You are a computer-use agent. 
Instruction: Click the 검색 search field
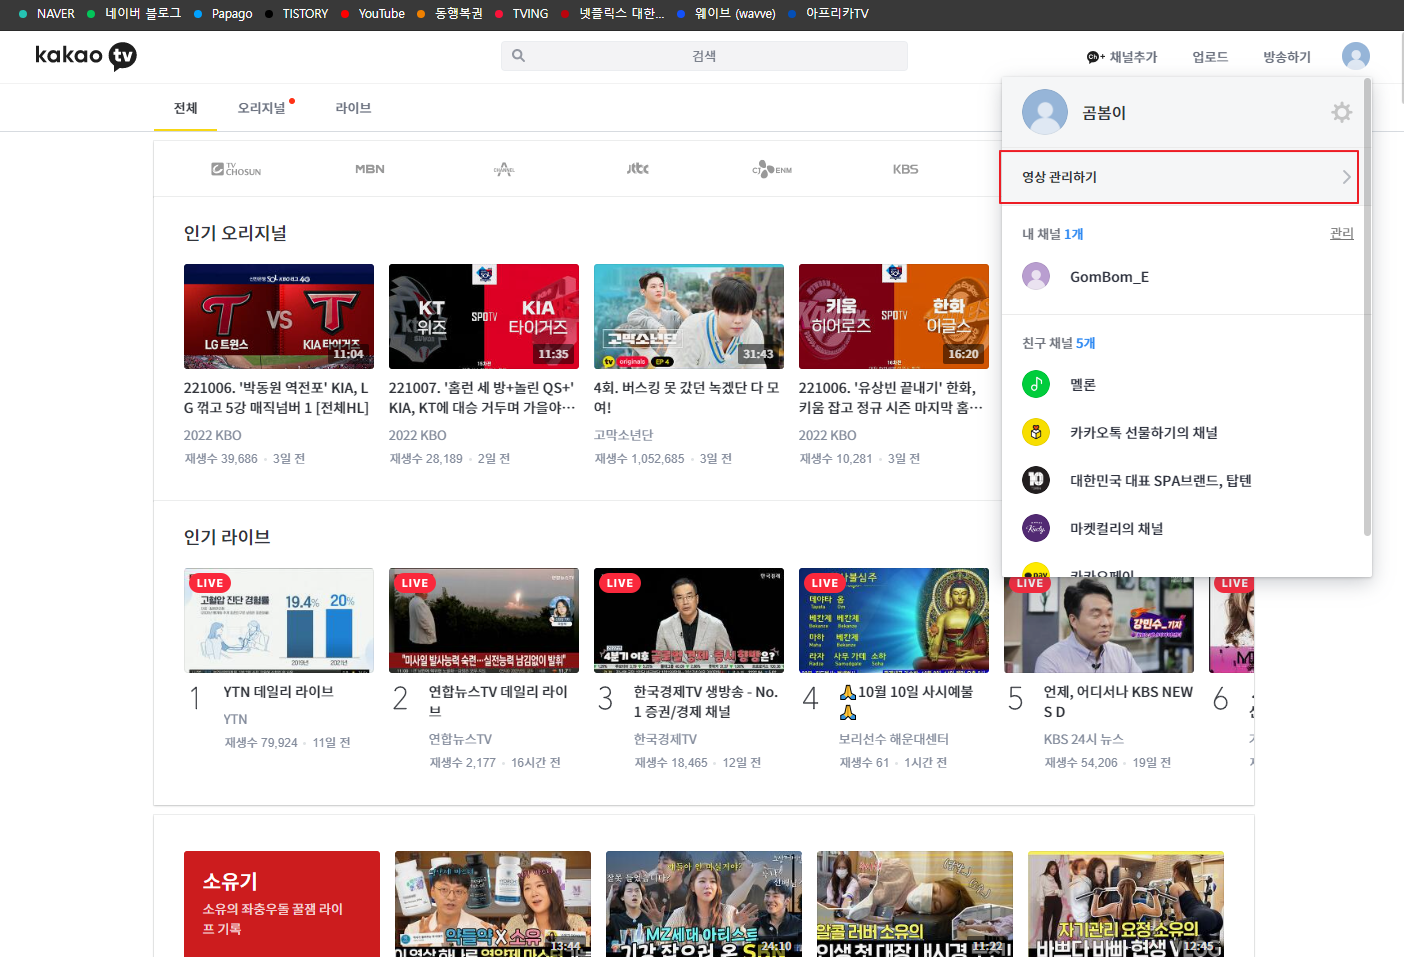point(704,56)
